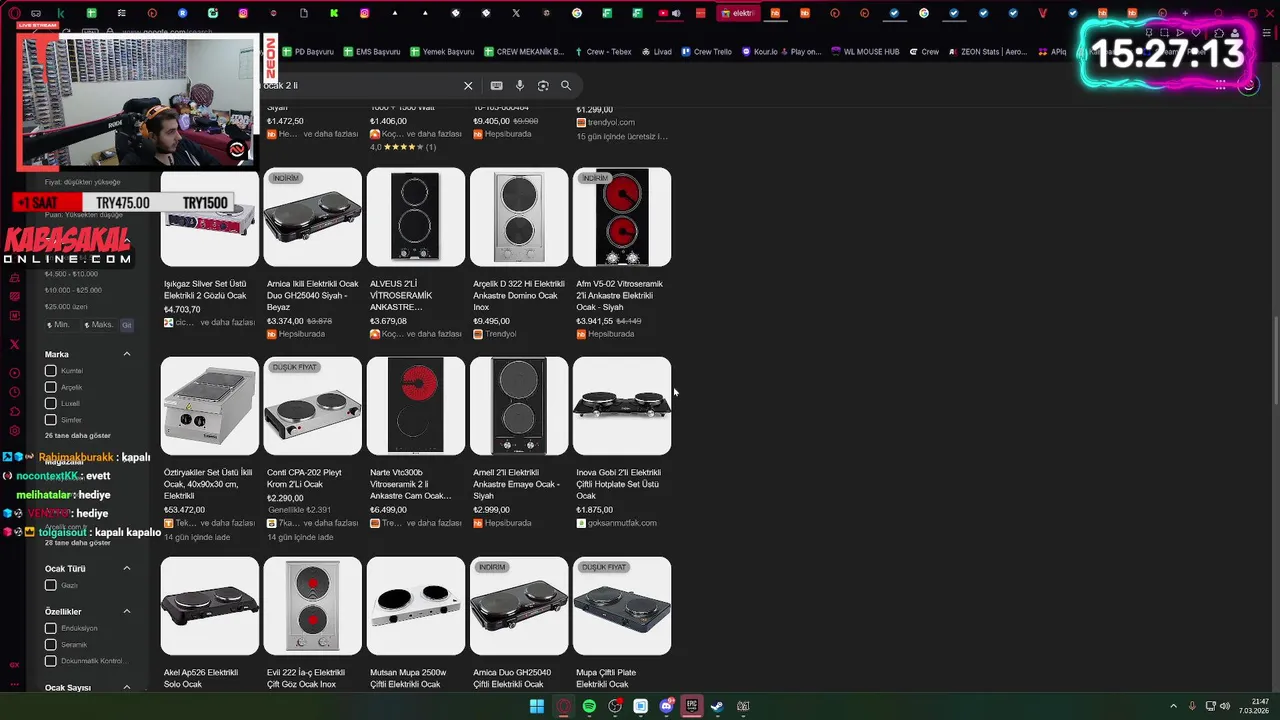Check the Arçelik brand checkbox

51,387
